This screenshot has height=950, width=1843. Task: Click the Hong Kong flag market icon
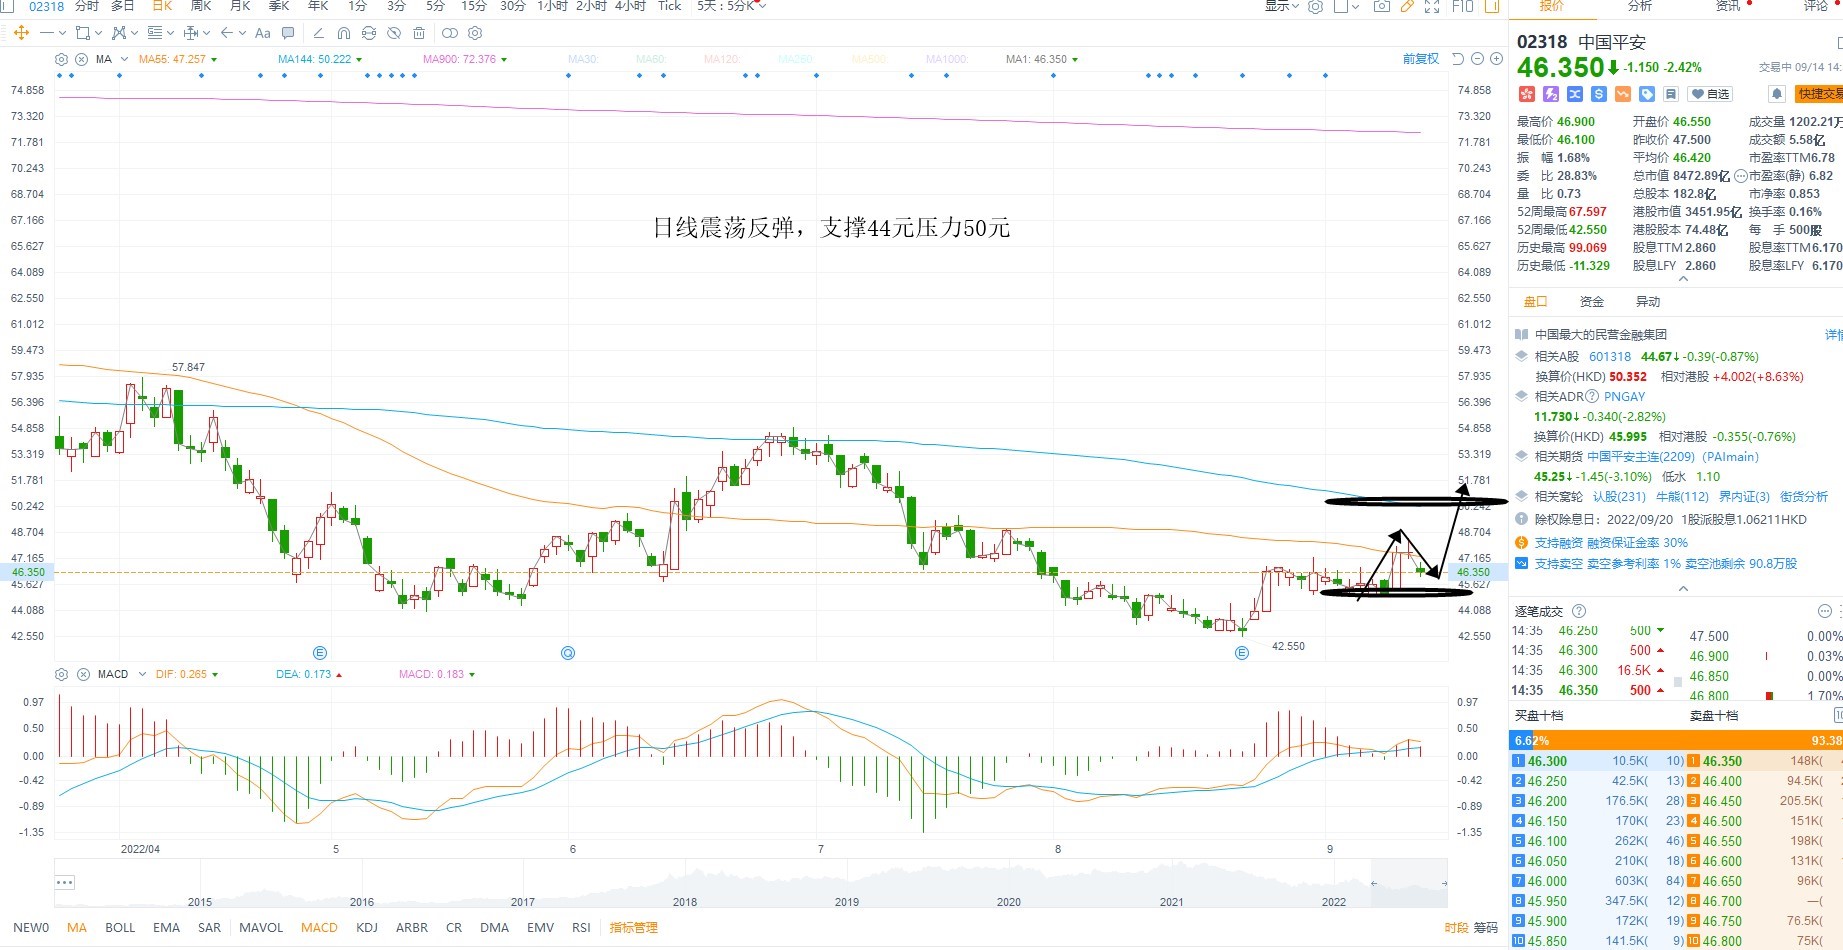pyautogui.click(x=1527, y=94)
